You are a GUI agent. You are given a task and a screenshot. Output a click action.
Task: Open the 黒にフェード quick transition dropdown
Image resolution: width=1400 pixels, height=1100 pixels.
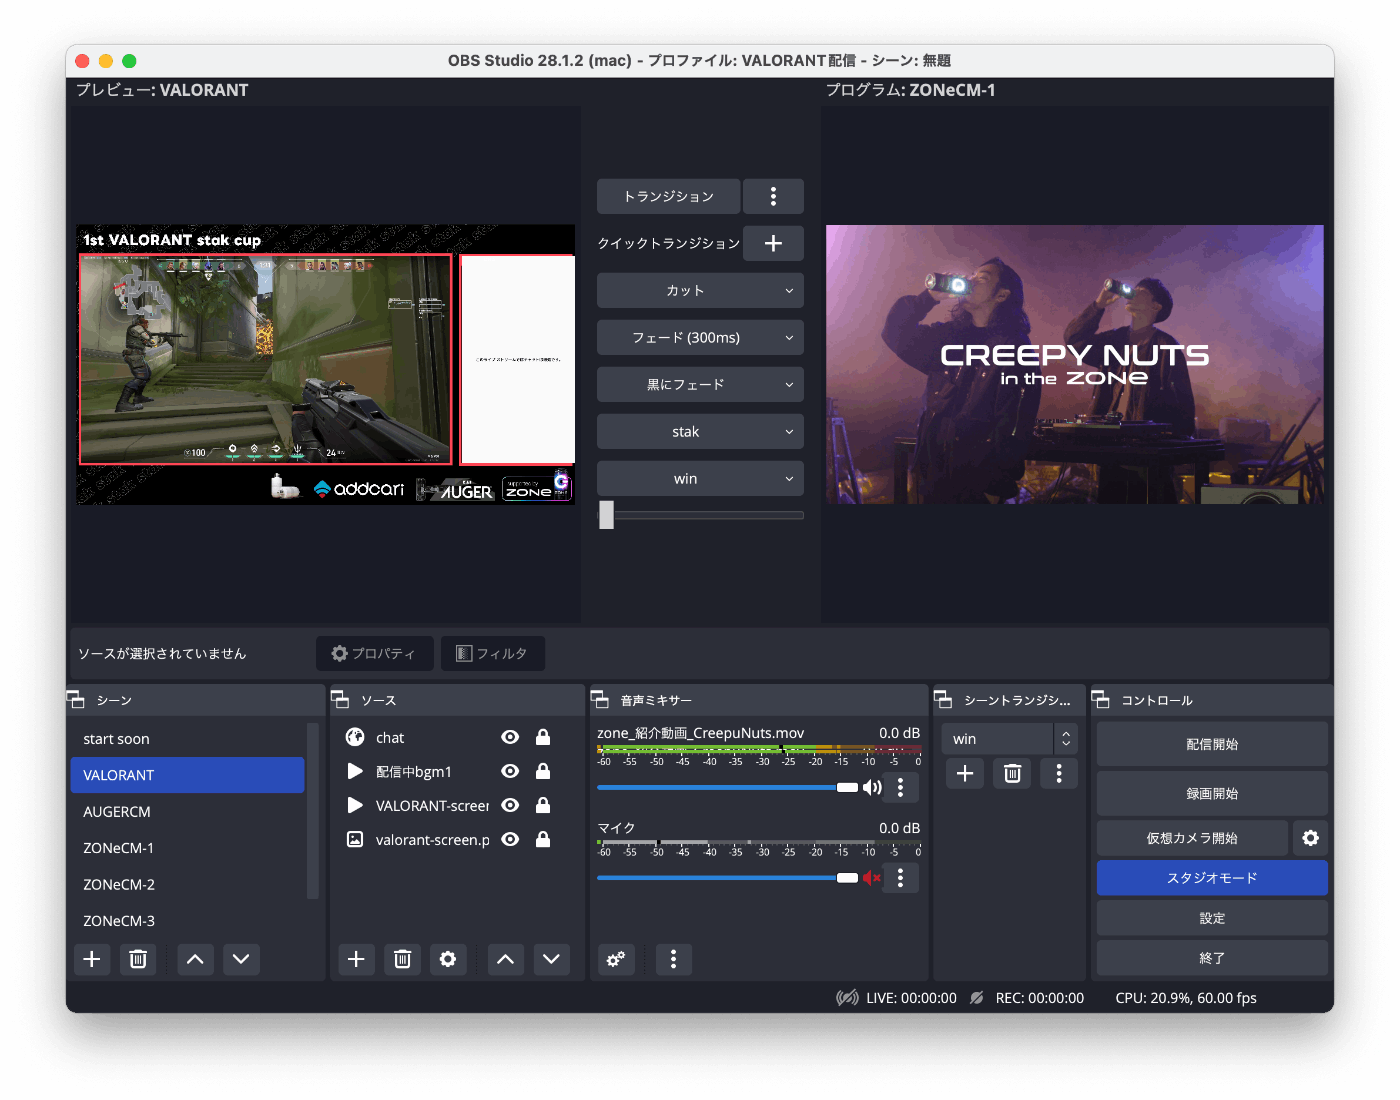(700, 384)
